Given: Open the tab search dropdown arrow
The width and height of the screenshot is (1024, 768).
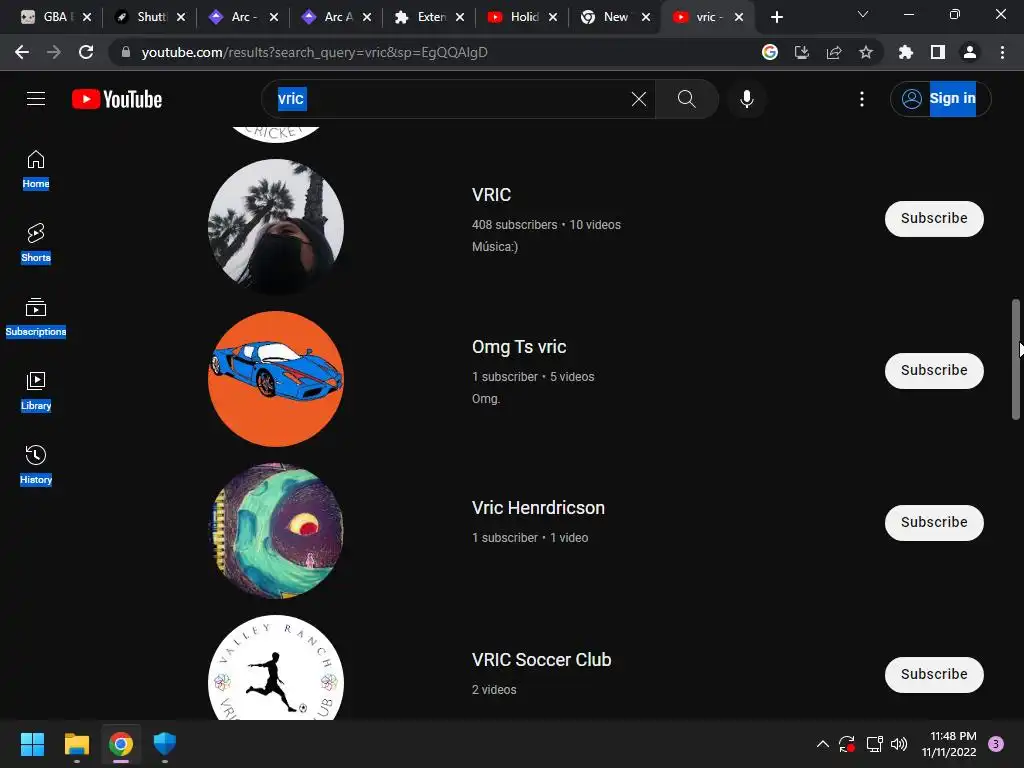Looking at the screenshot, I should 863,14.
